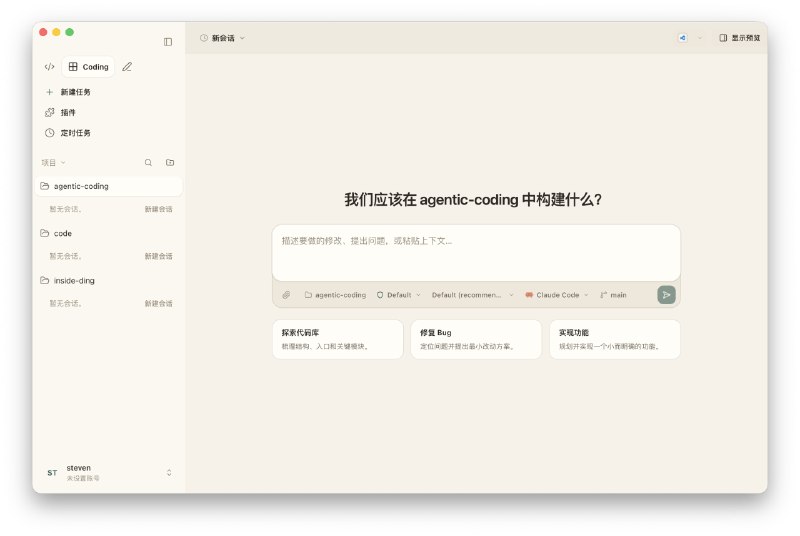Click the git branch icon beside main
The height and width of the screenshot is (536, 800).
[x=604, y=295]
